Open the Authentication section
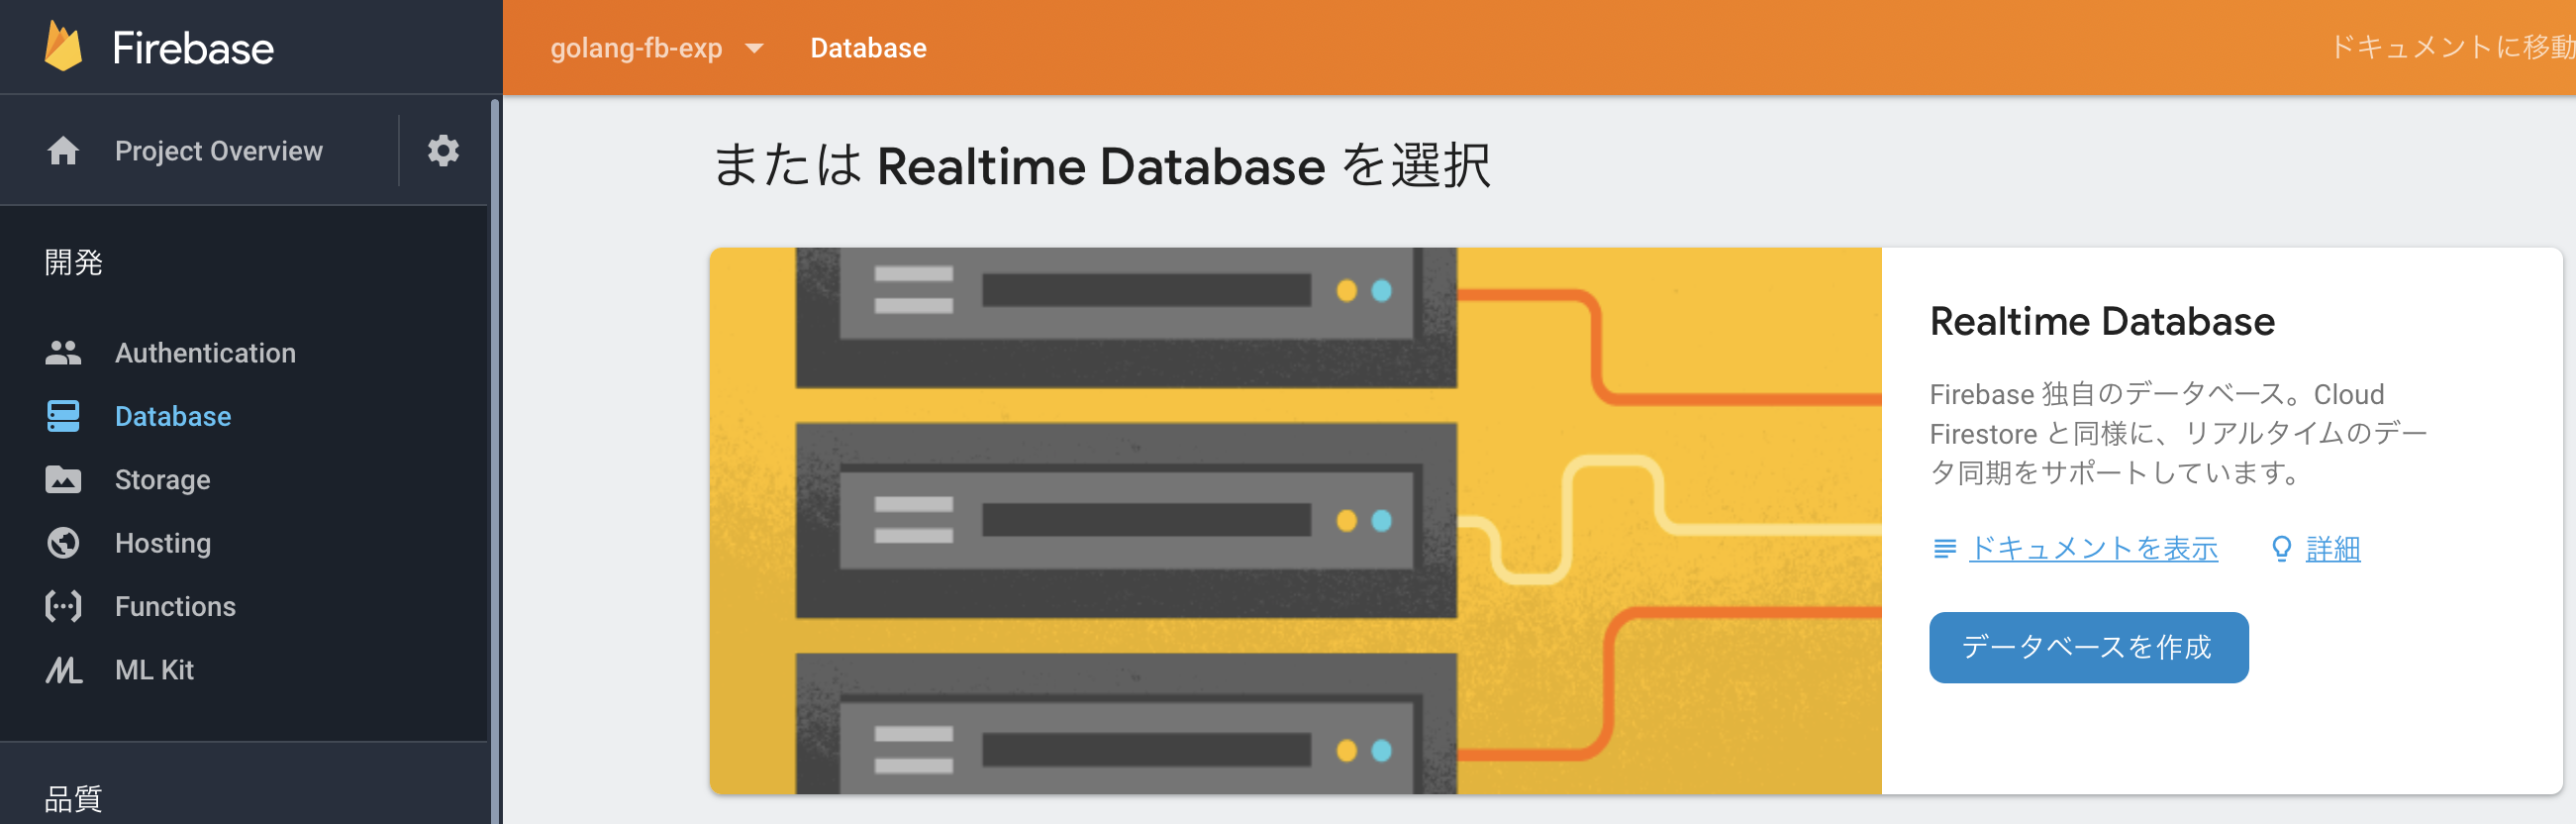Screen dimensions: 2576x824 pos(205,353)
